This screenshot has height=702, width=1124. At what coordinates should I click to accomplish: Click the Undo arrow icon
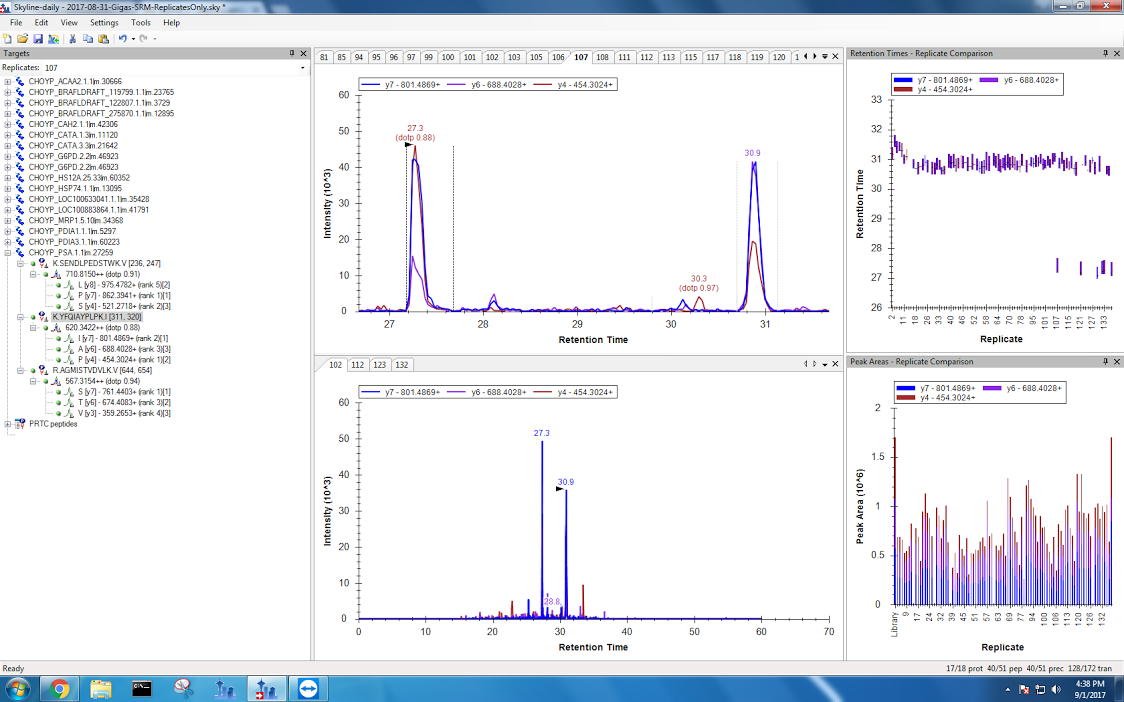tap(122, 38)
